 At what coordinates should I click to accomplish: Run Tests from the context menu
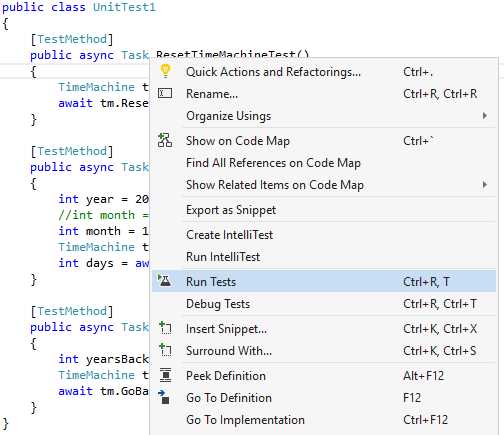coord(324,282)
